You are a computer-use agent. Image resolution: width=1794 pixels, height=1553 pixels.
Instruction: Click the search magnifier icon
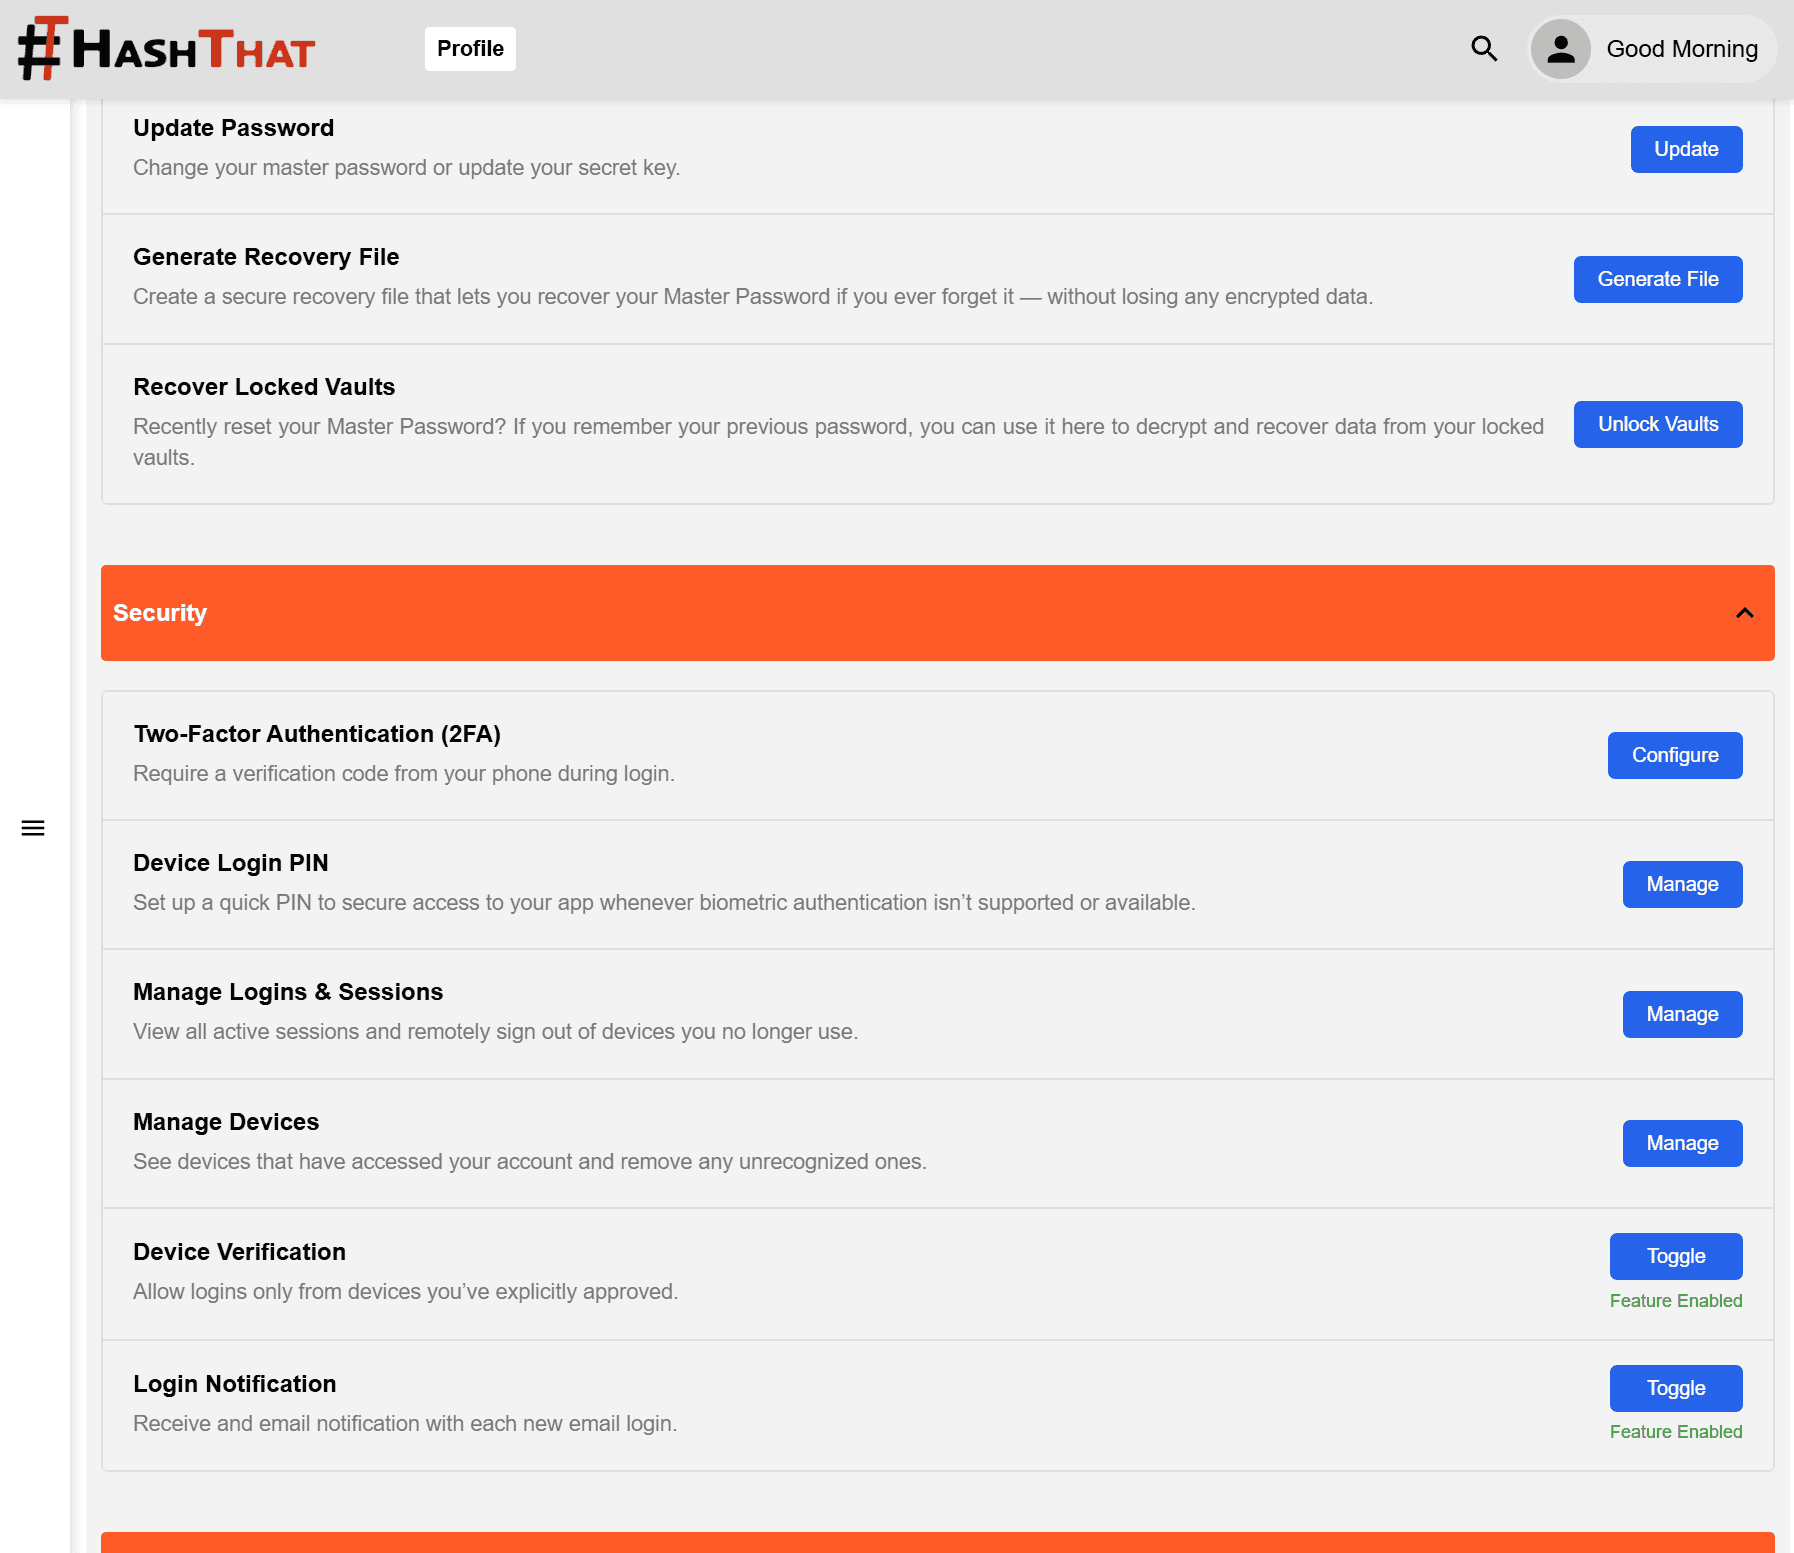tap(1484, 49)
